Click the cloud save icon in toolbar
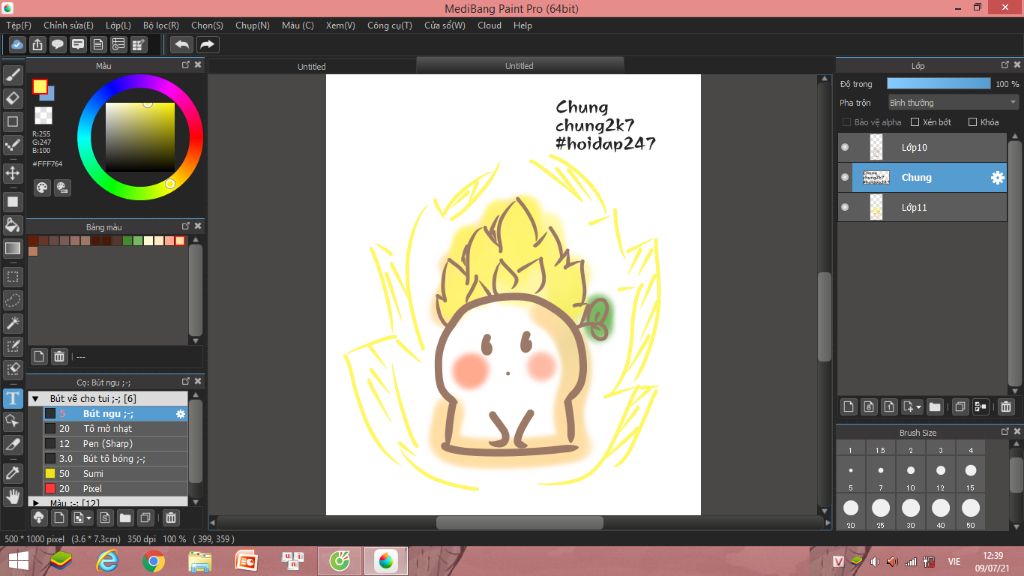Image resolution: width=1024 pixels, height=576 pixels. [x=17, y=44]
